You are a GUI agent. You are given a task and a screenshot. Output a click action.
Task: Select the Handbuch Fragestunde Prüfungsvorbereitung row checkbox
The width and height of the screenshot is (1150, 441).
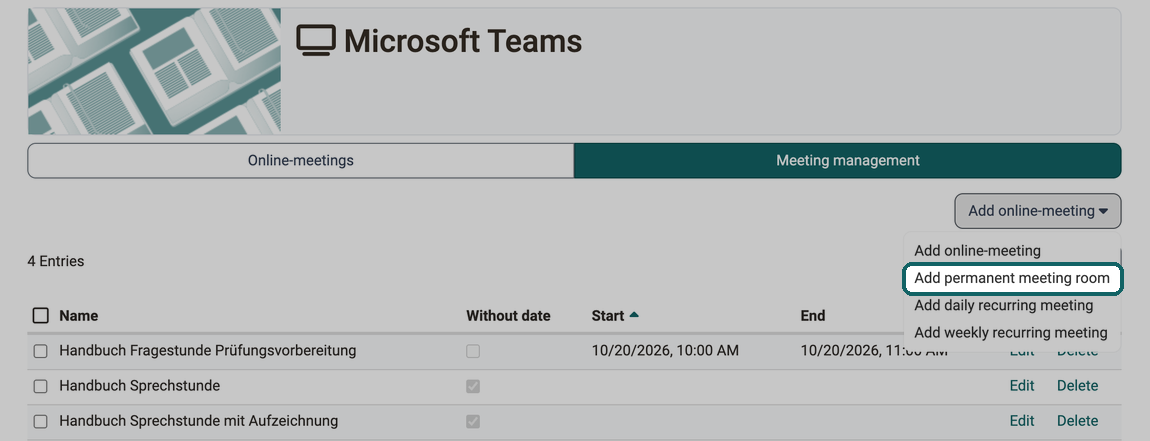pos(40,351)
